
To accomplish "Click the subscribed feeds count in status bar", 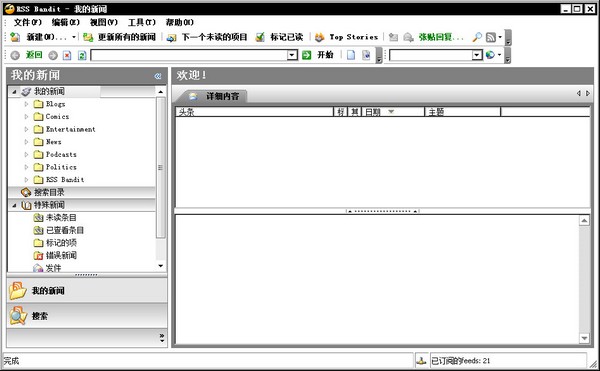I will [x=461, y=360].
